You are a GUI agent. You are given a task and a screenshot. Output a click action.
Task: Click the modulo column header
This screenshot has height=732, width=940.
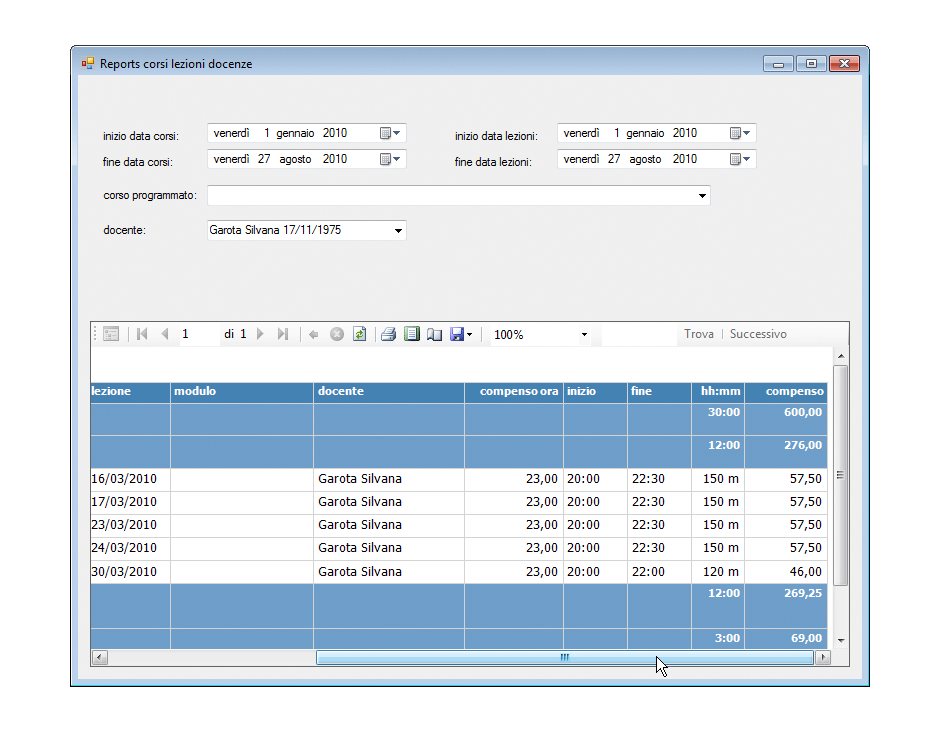[x=242, y=391]
